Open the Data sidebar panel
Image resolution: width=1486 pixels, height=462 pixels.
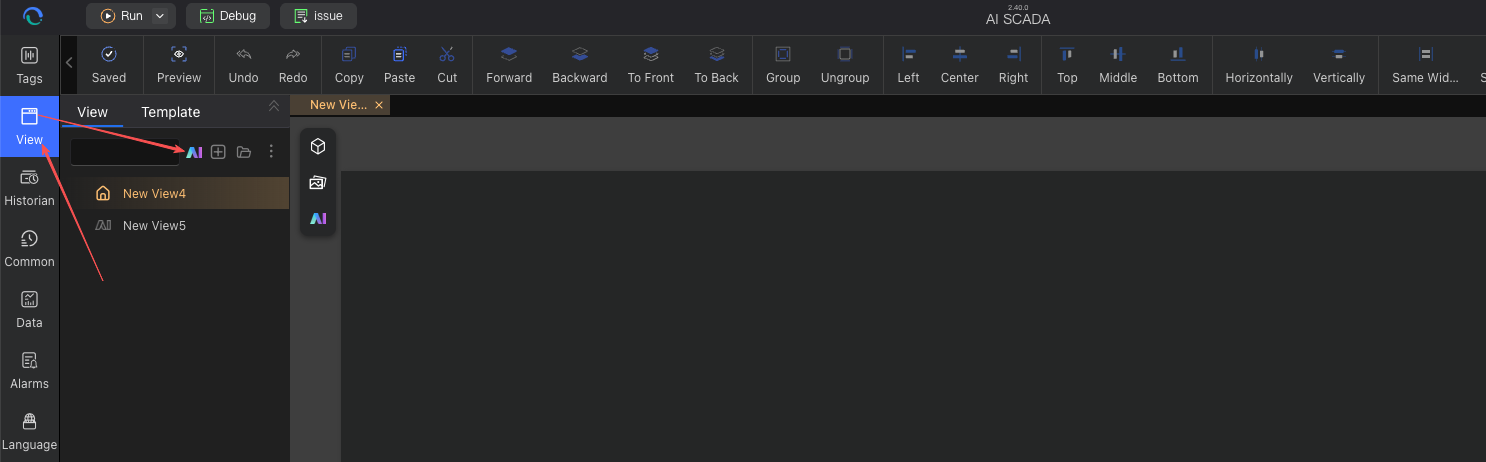[x=29, y=309]
